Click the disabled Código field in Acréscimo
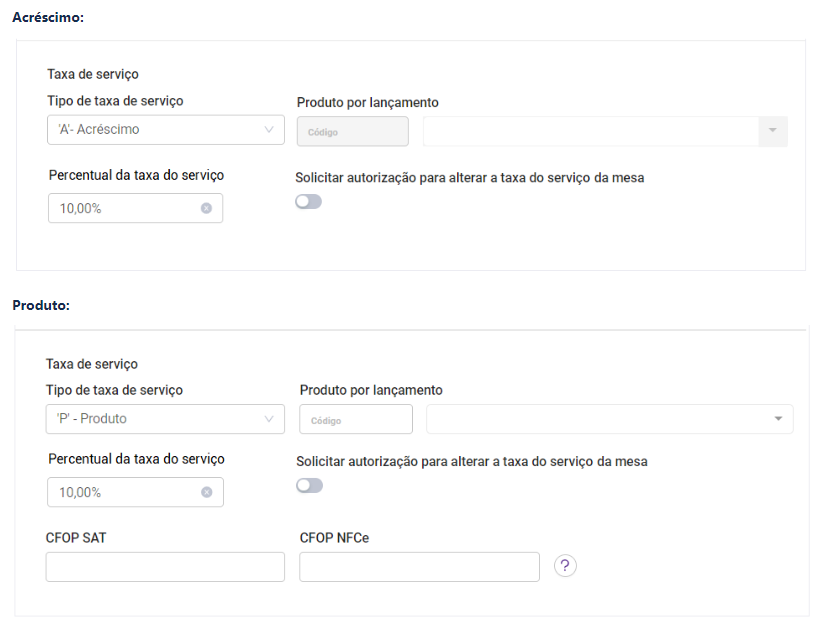The width and height of the screenshot is (823, 628). click(352, 132)
